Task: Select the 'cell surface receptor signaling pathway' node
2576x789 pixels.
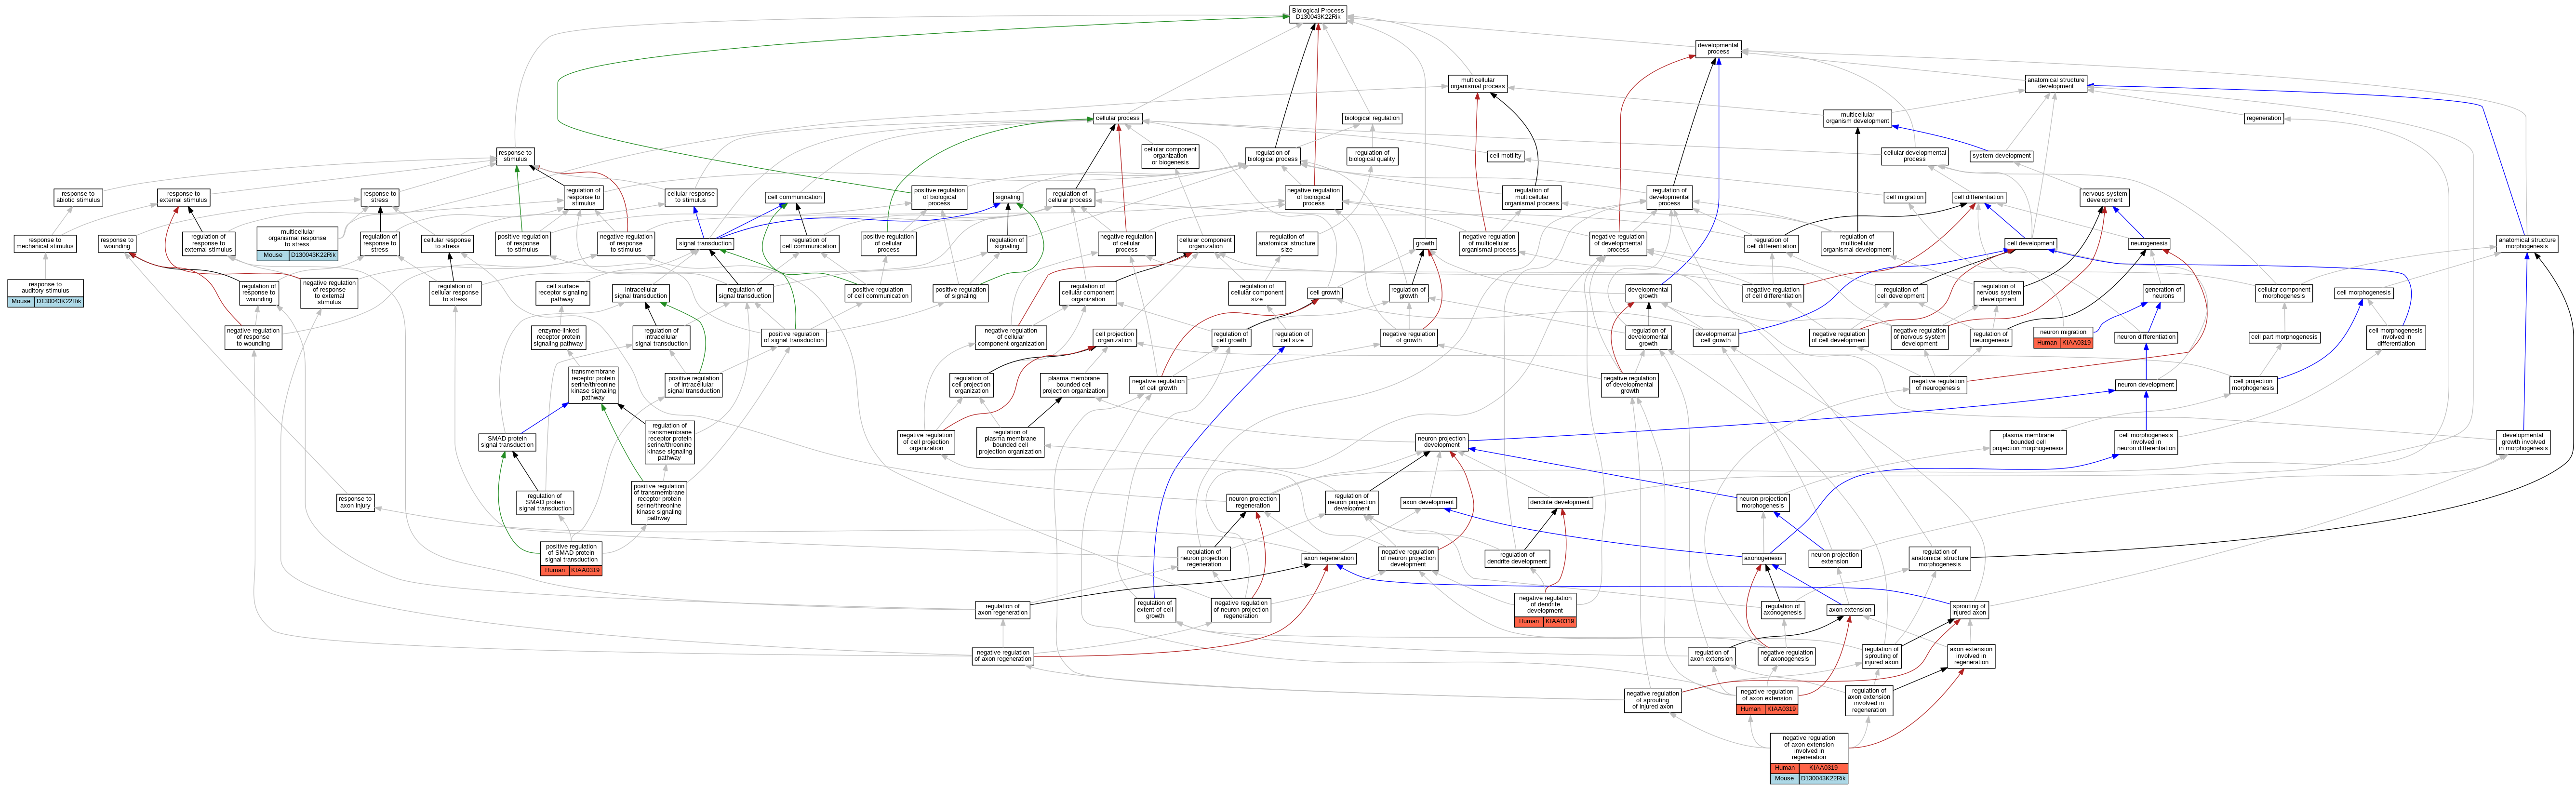Action: (x=563, y=293)
